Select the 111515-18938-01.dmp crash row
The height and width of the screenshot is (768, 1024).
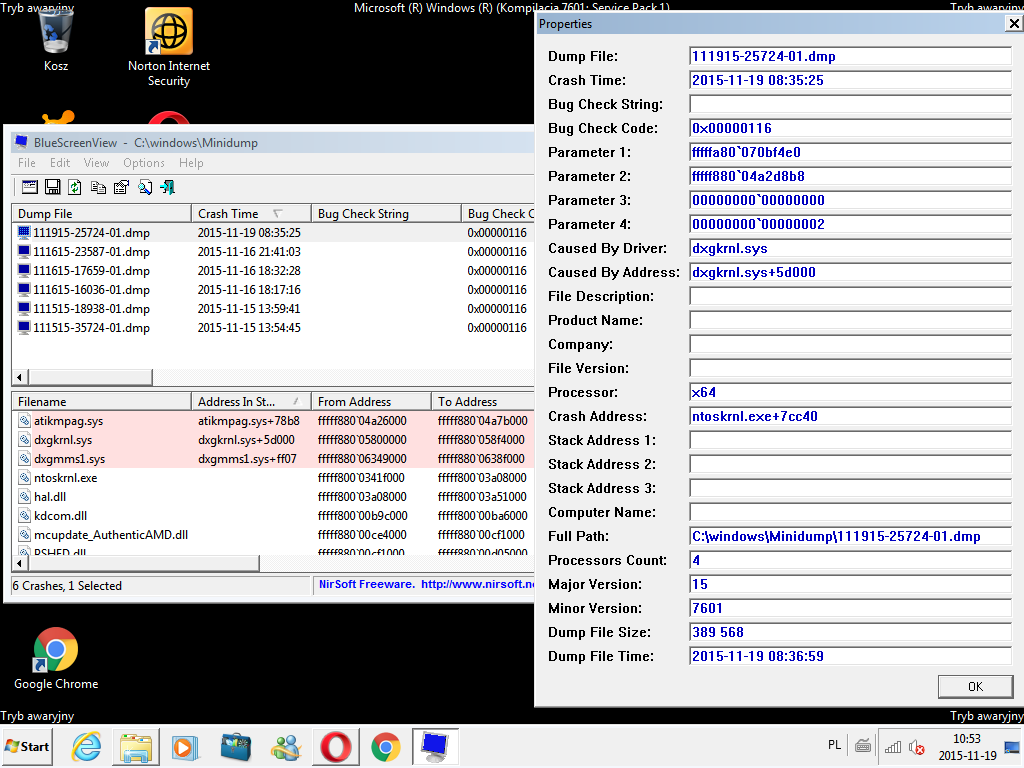(x=273, y=308)
